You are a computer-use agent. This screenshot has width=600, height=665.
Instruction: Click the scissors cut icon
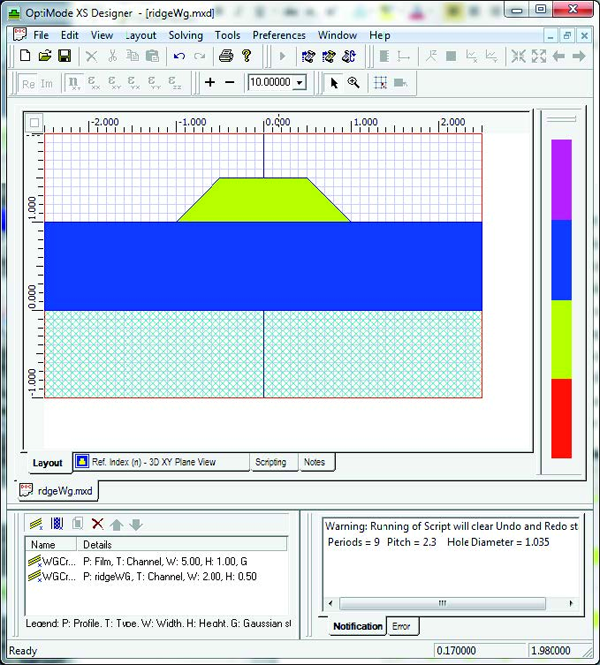pos(112,56)
